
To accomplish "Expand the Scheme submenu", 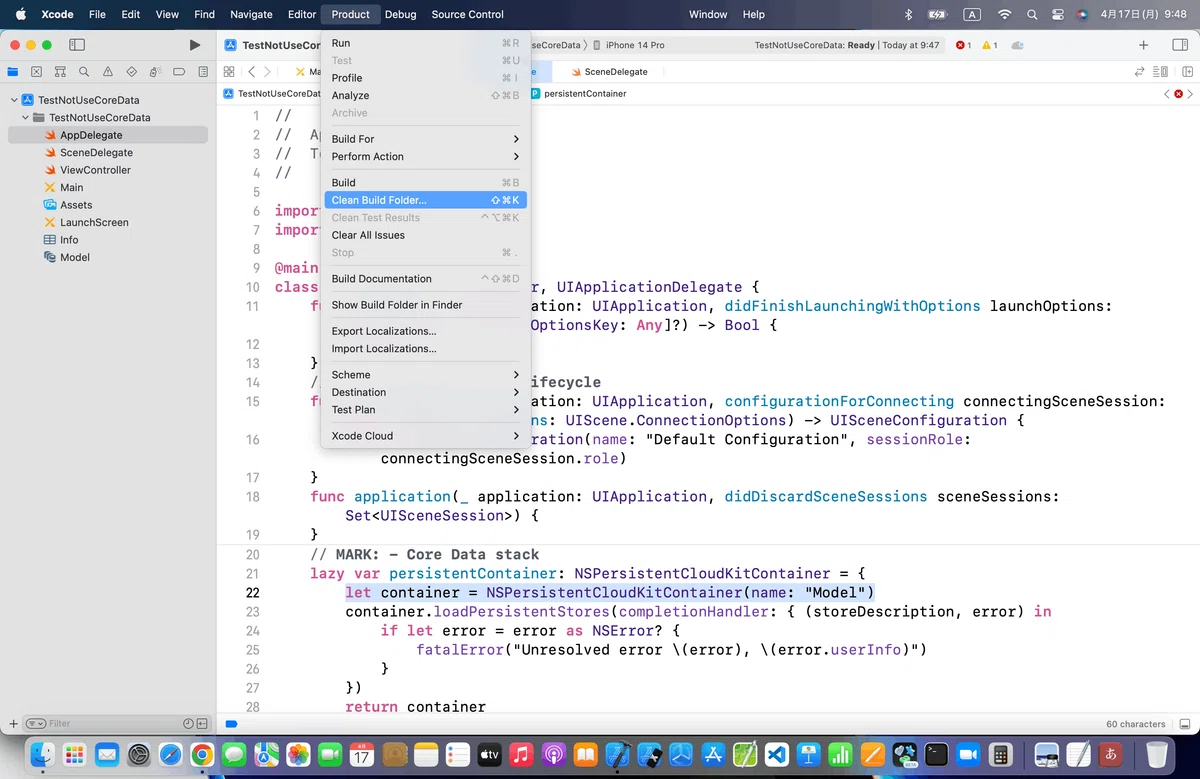I will 425,375.
